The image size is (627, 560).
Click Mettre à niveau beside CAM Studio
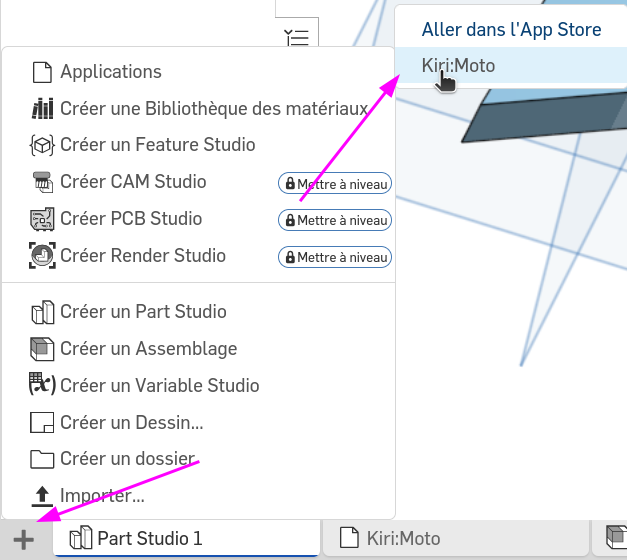pos(335,183)
